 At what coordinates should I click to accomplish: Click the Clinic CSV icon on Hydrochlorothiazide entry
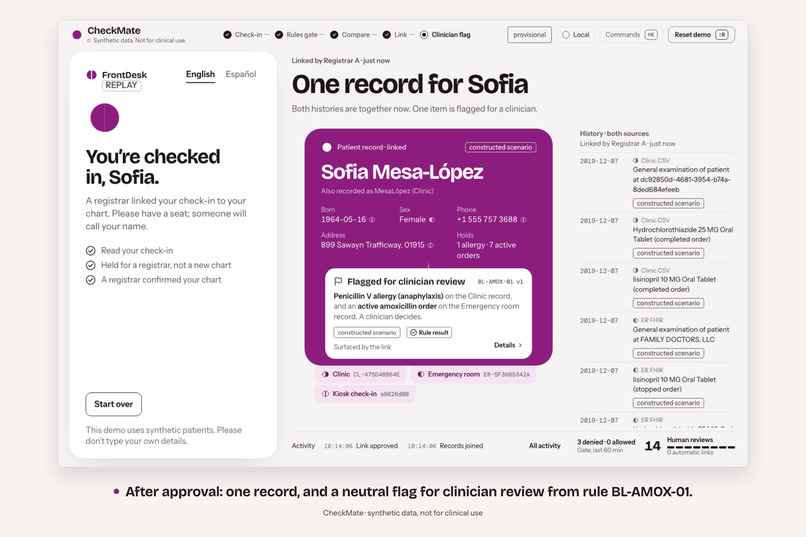[x=636, y=220]
